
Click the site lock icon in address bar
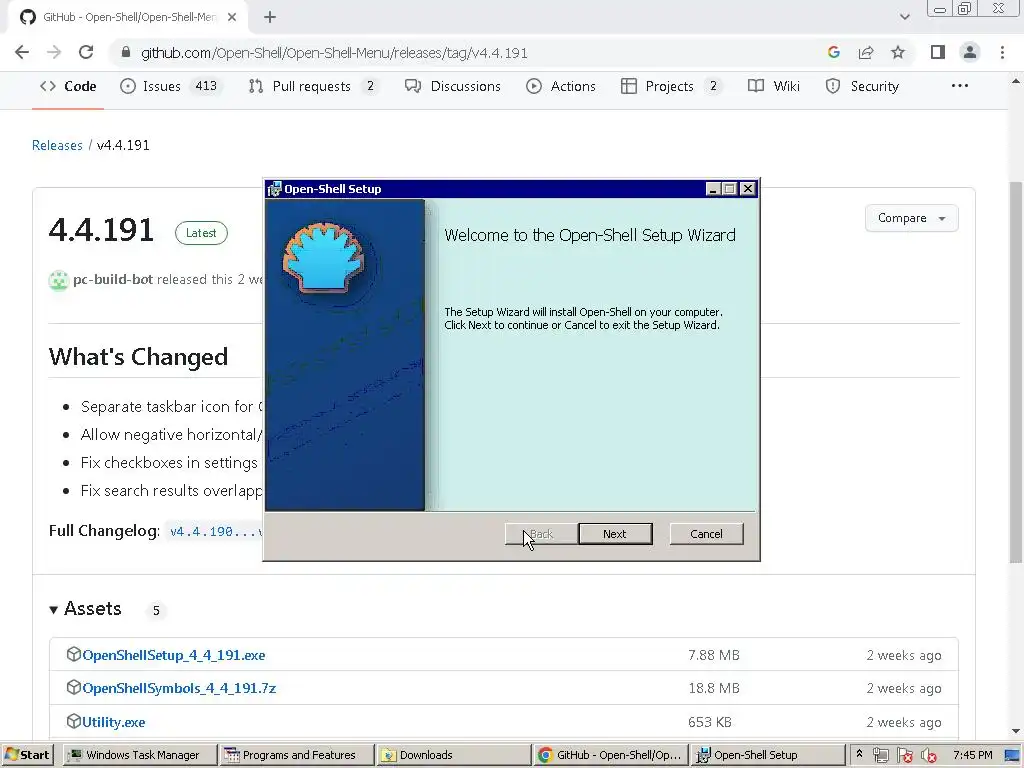point(126,52)
